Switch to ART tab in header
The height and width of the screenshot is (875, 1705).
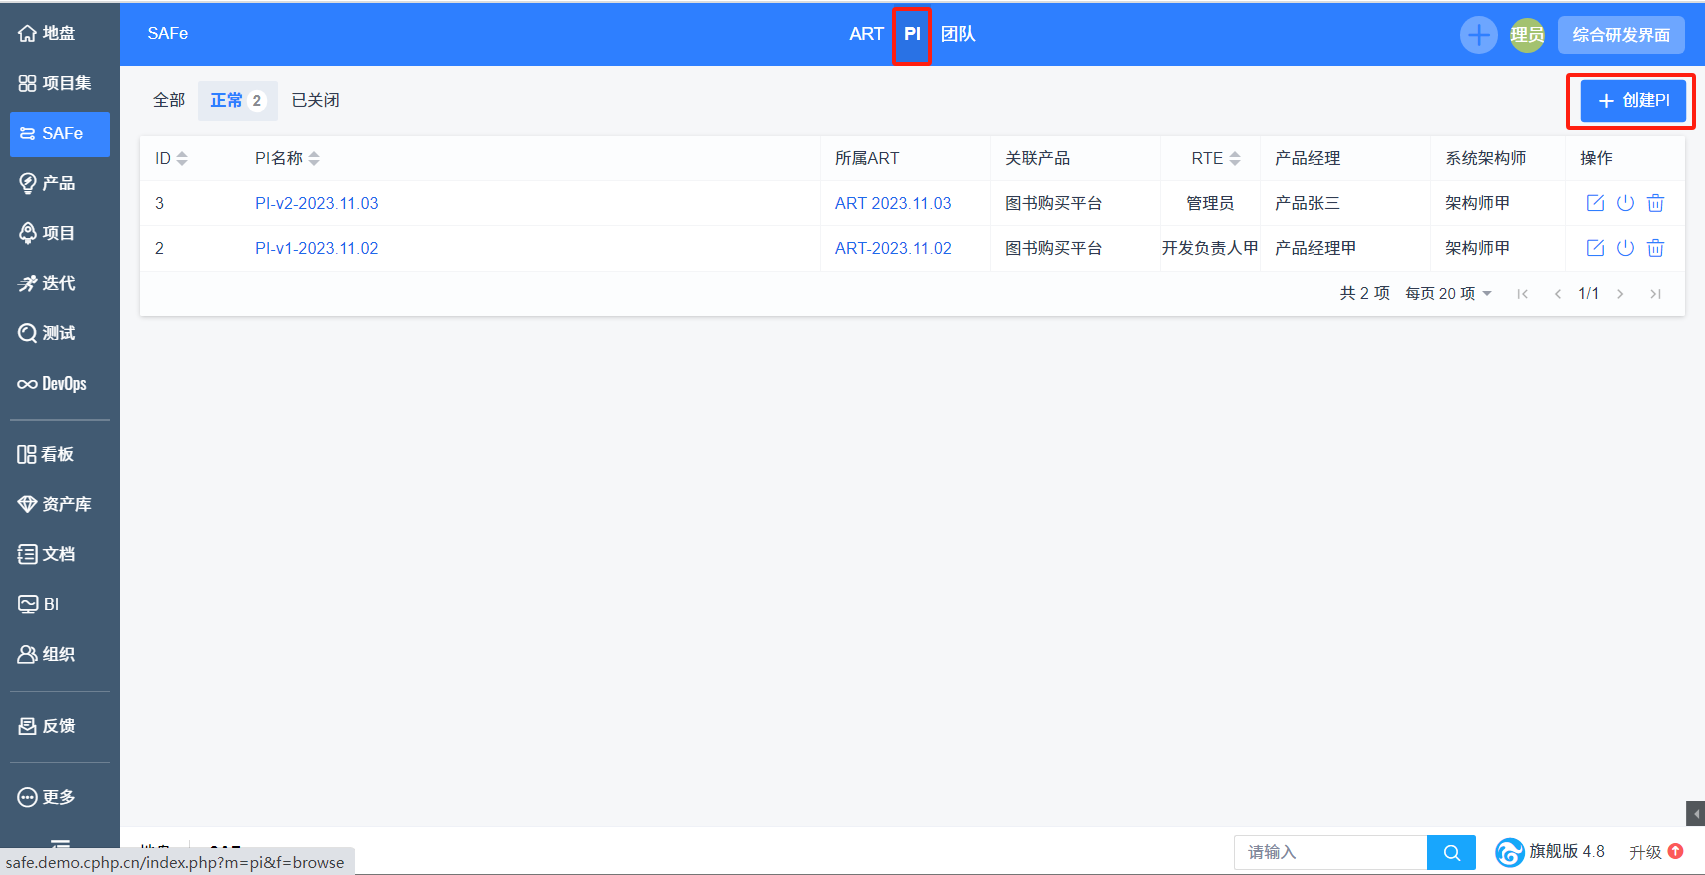[x=866, y=34]
